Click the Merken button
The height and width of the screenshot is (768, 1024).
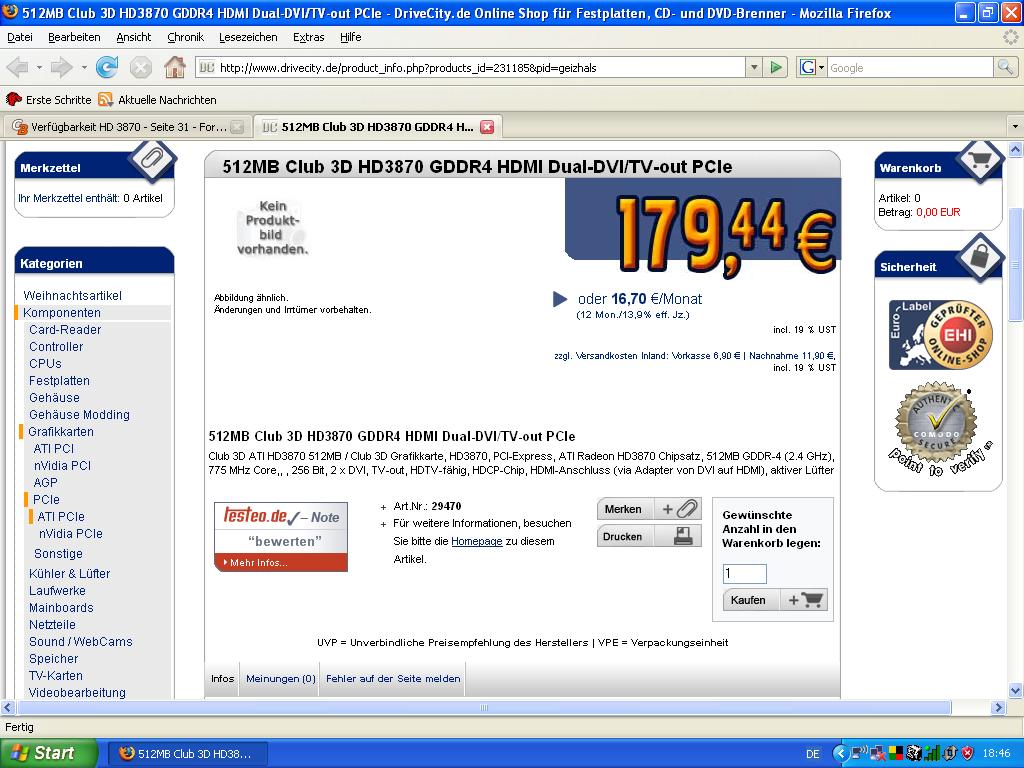(649, 509)
